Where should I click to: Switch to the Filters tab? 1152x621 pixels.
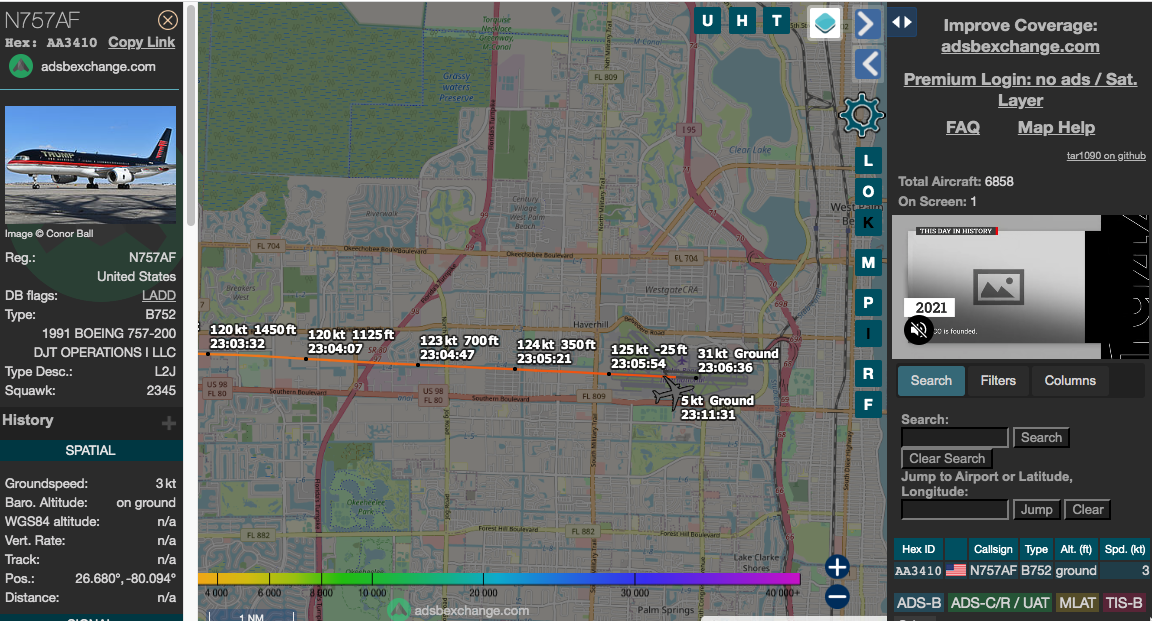(998, 381)
